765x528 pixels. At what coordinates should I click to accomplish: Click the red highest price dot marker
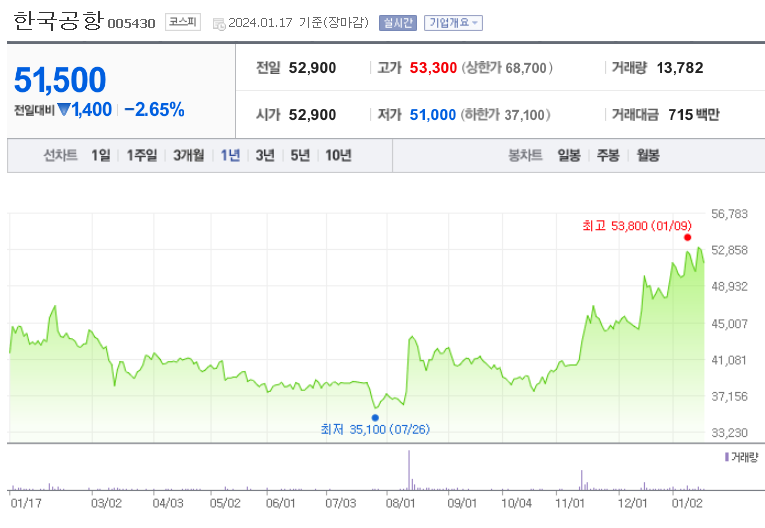[687, 238]
